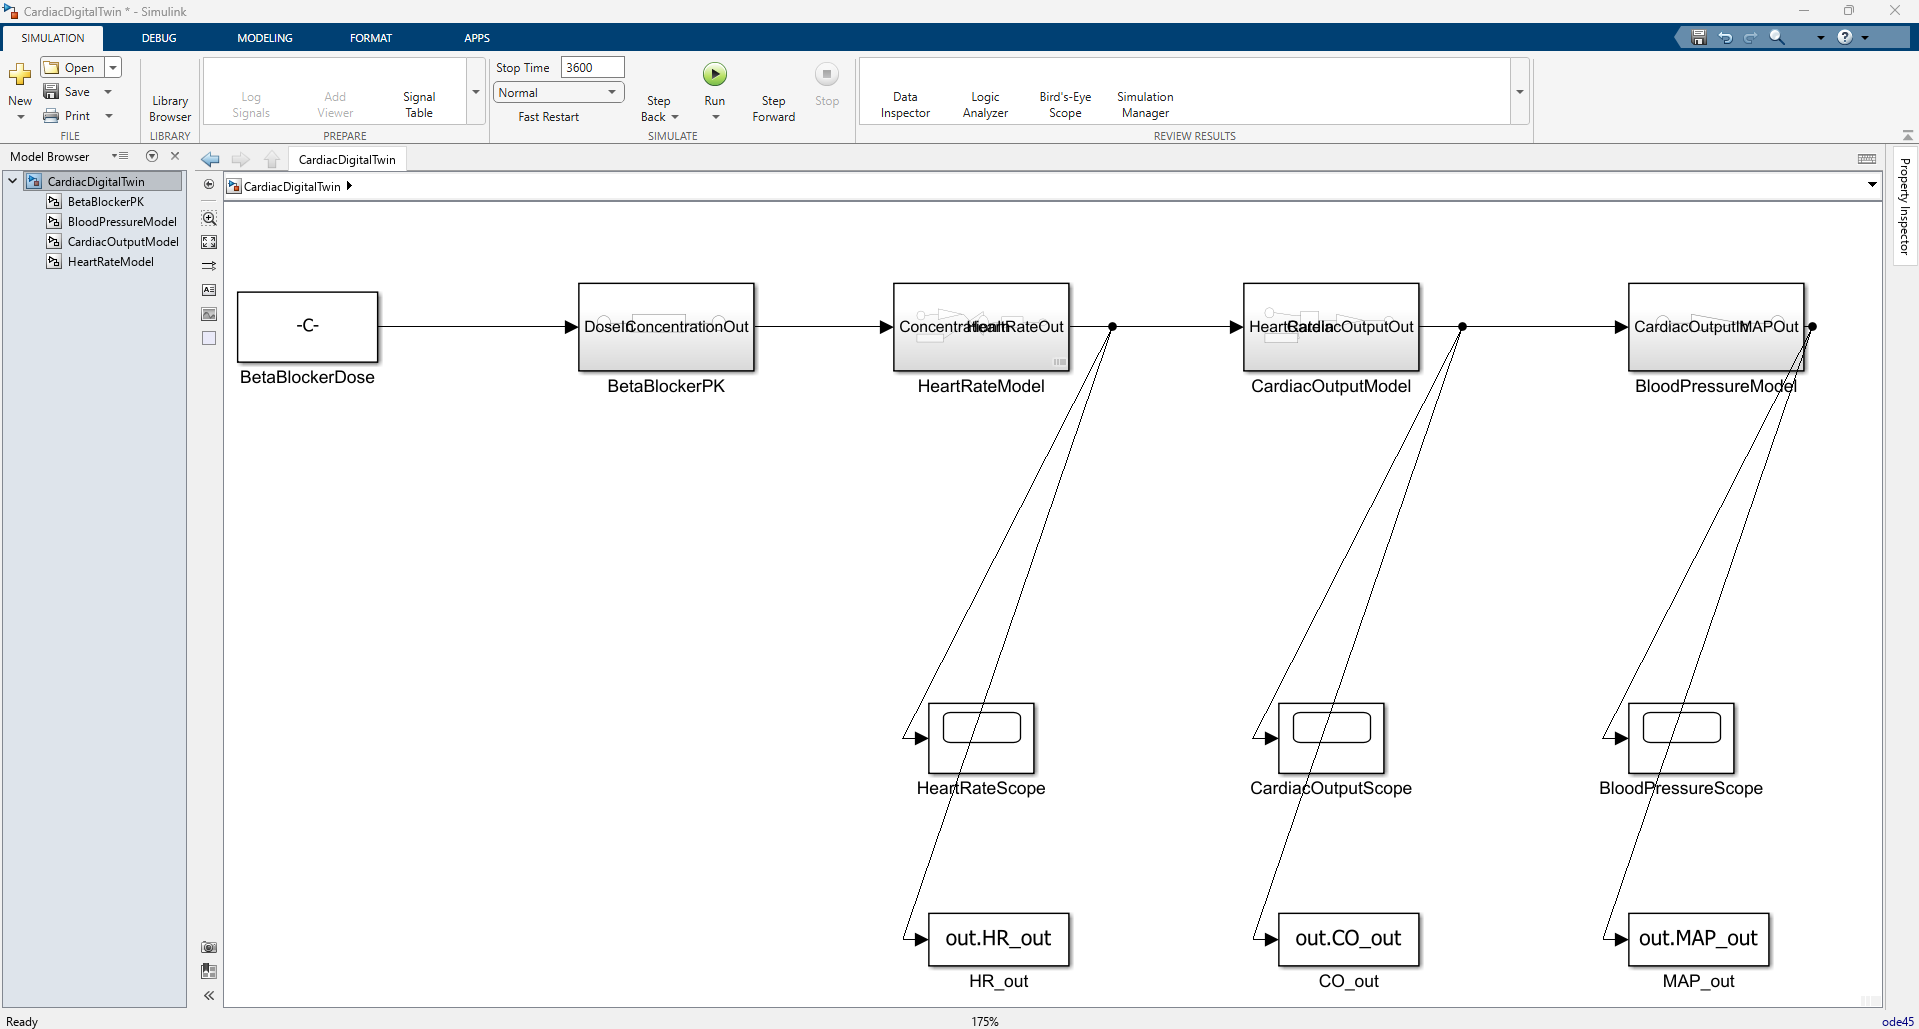Click the screenshot camera icon in palette
The height and width of the screenshot is (1029, 1919).
(x=209, y=947)
